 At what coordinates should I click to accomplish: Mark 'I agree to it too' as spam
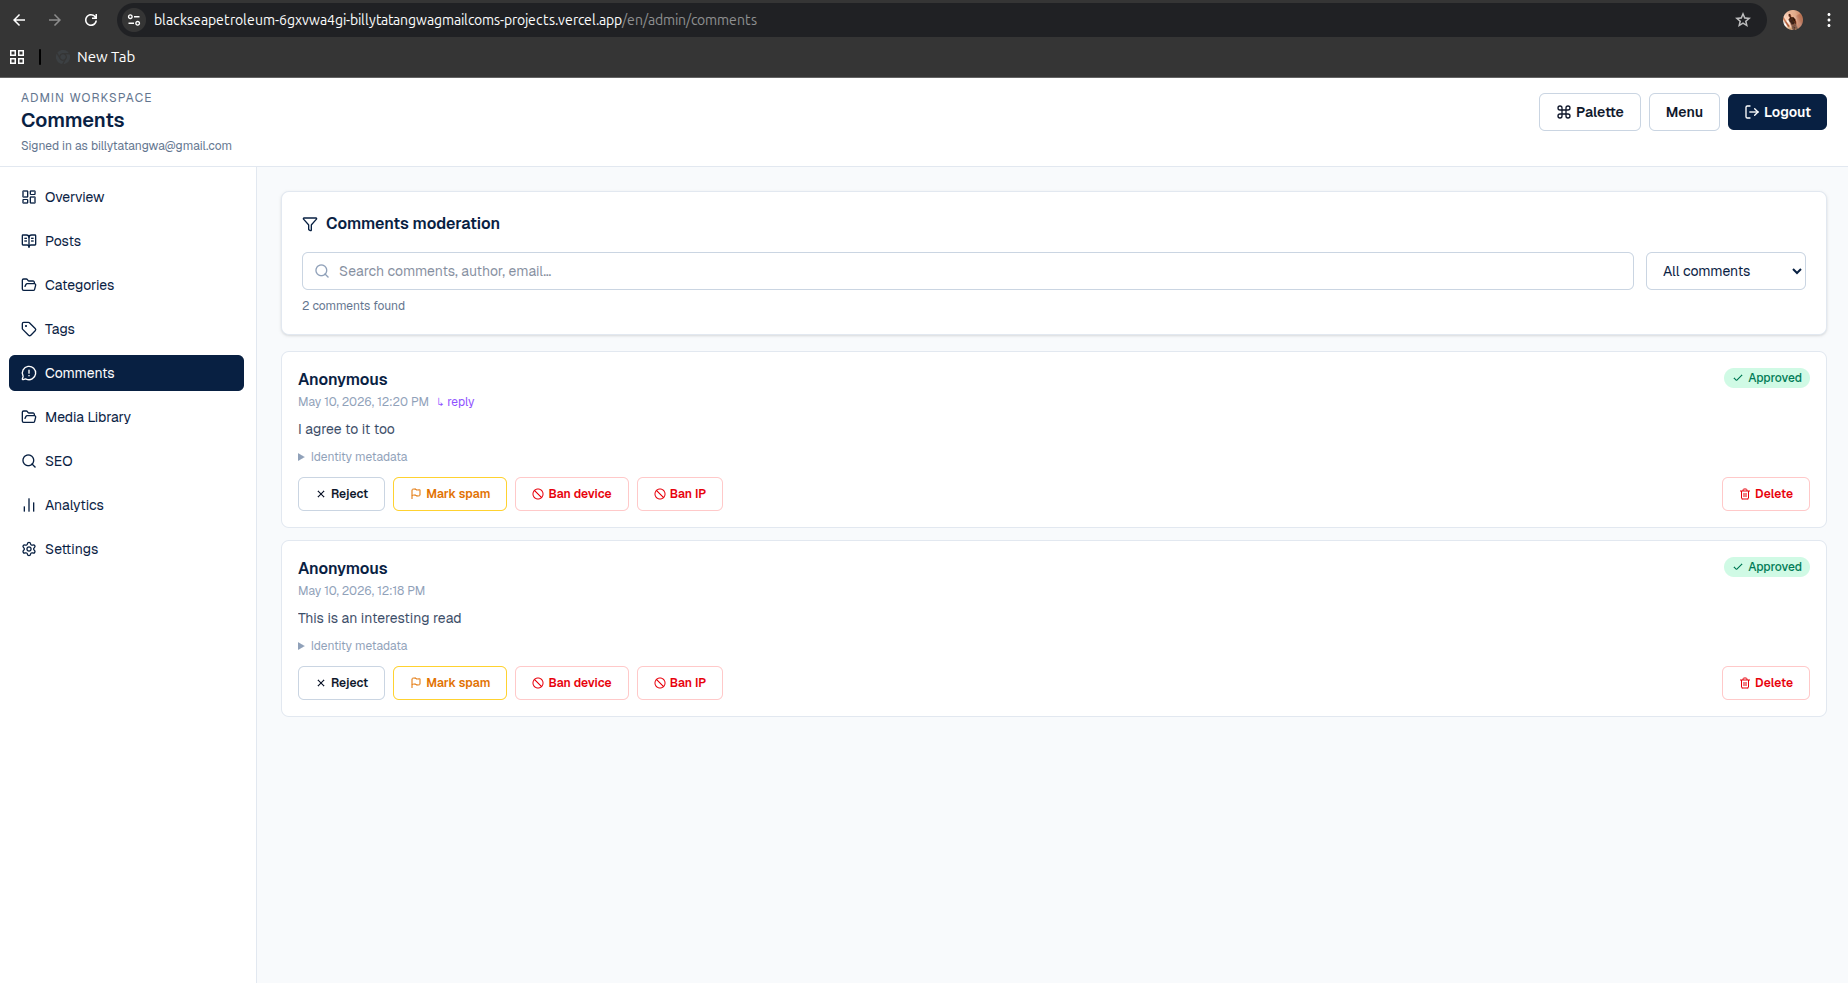point(450,494)
